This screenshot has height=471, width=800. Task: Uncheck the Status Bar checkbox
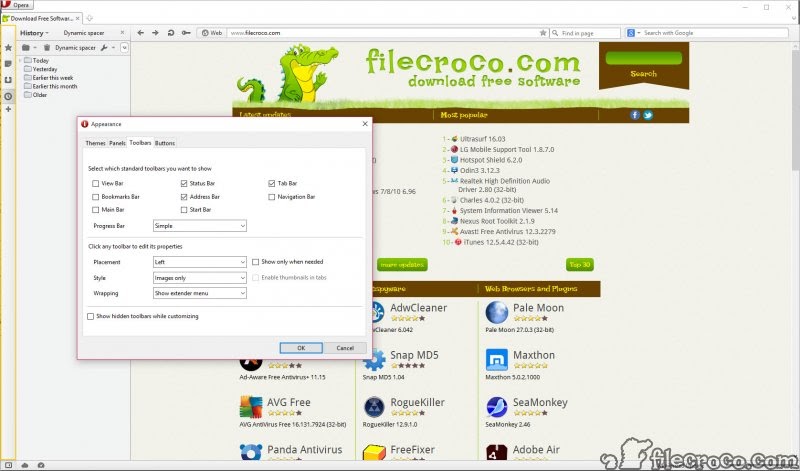[184, 183]
